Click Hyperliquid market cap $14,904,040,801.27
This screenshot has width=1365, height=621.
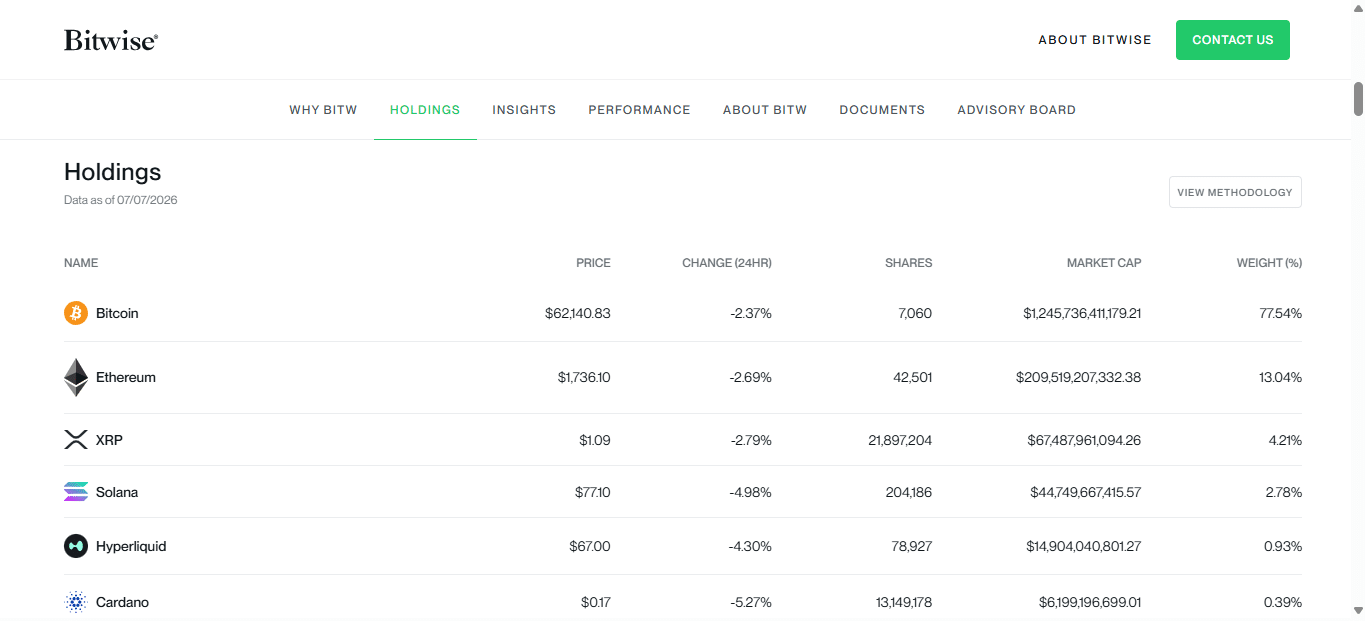[1086, 546]
